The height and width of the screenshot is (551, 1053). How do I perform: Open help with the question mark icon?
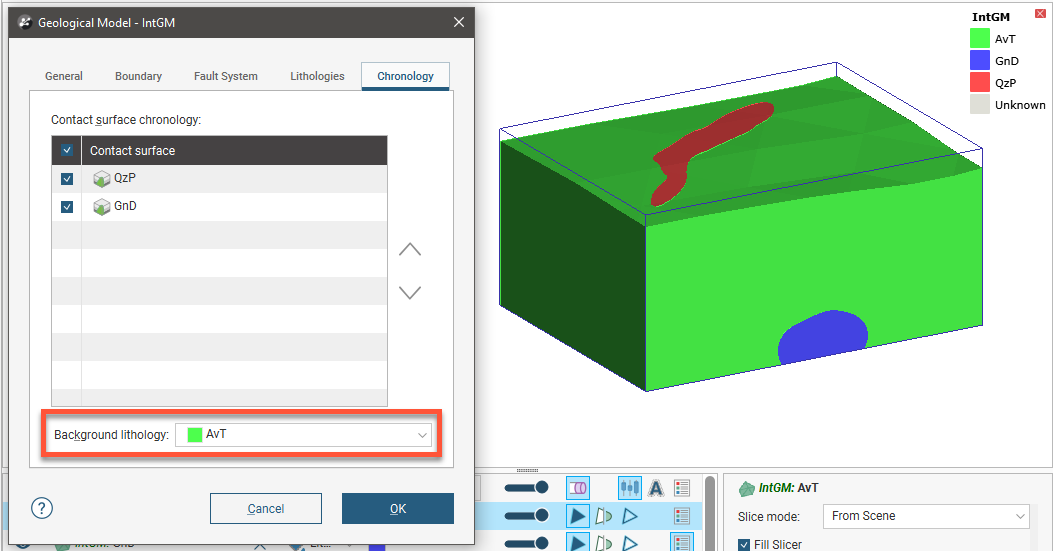click(x=41, y=508)
